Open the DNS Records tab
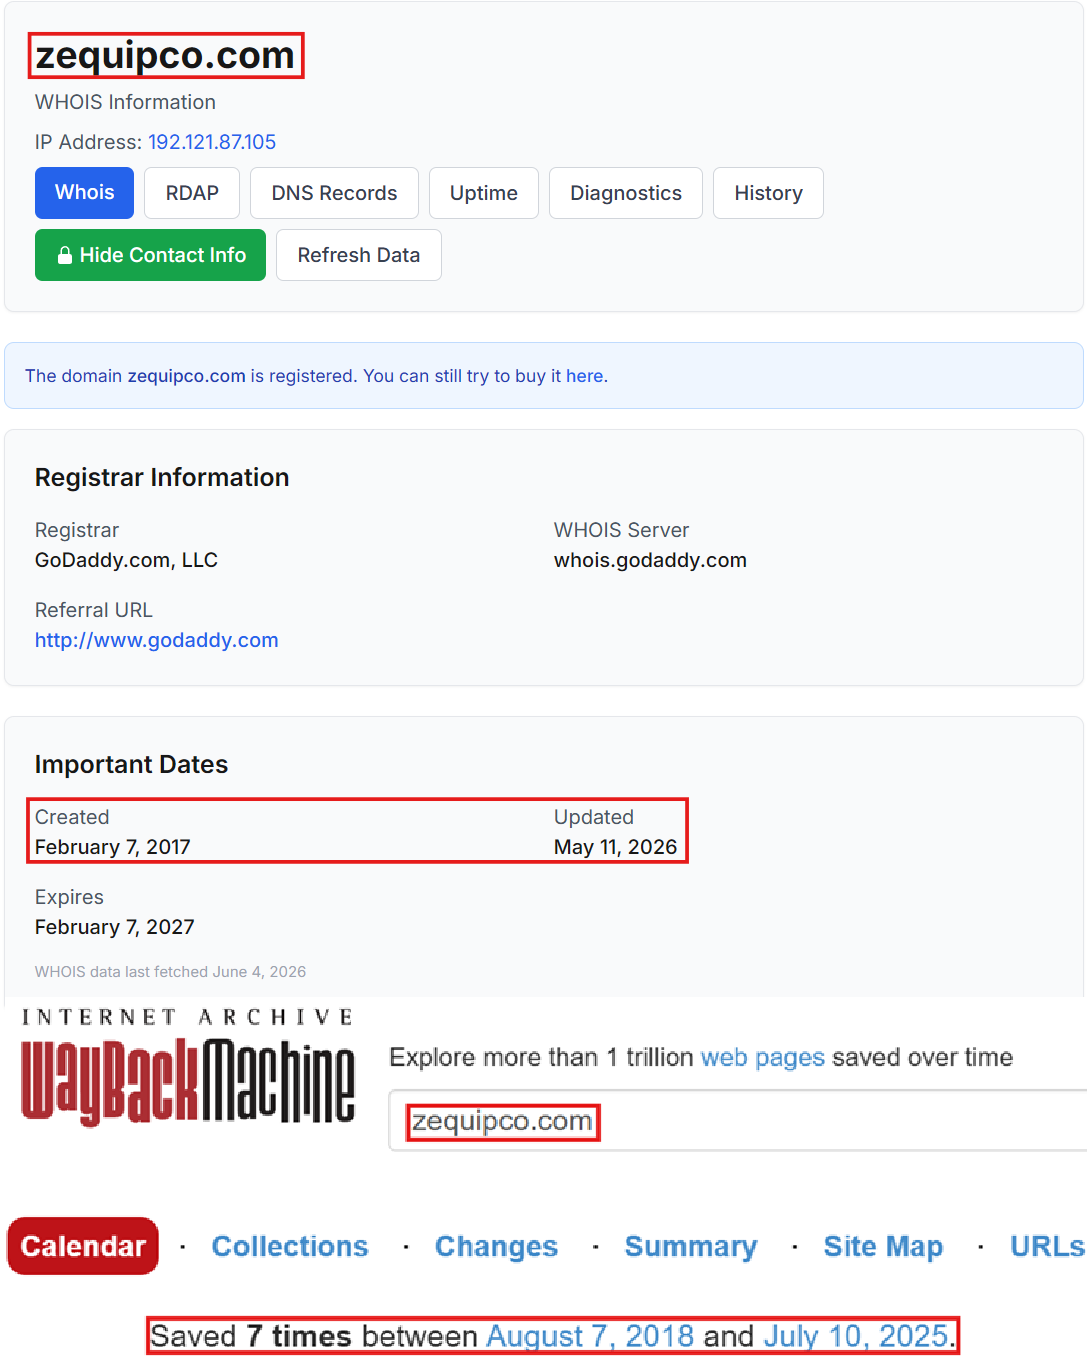1087x1368 pixels. (334, 193)
